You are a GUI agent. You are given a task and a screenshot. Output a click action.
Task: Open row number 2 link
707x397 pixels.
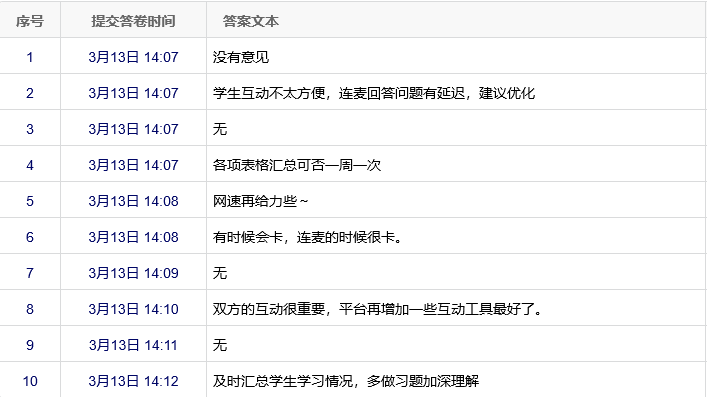(30, 93)
